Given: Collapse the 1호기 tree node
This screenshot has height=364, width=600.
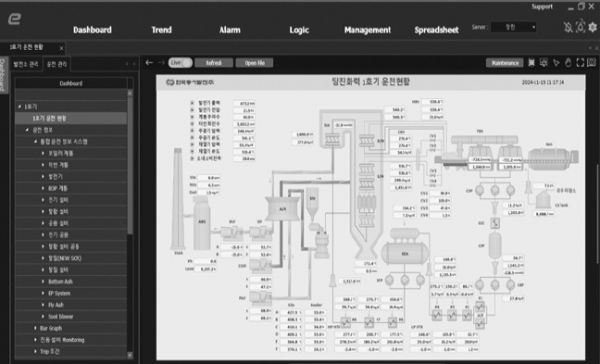Looking at the screenshot, I should [x=20, y=106].
